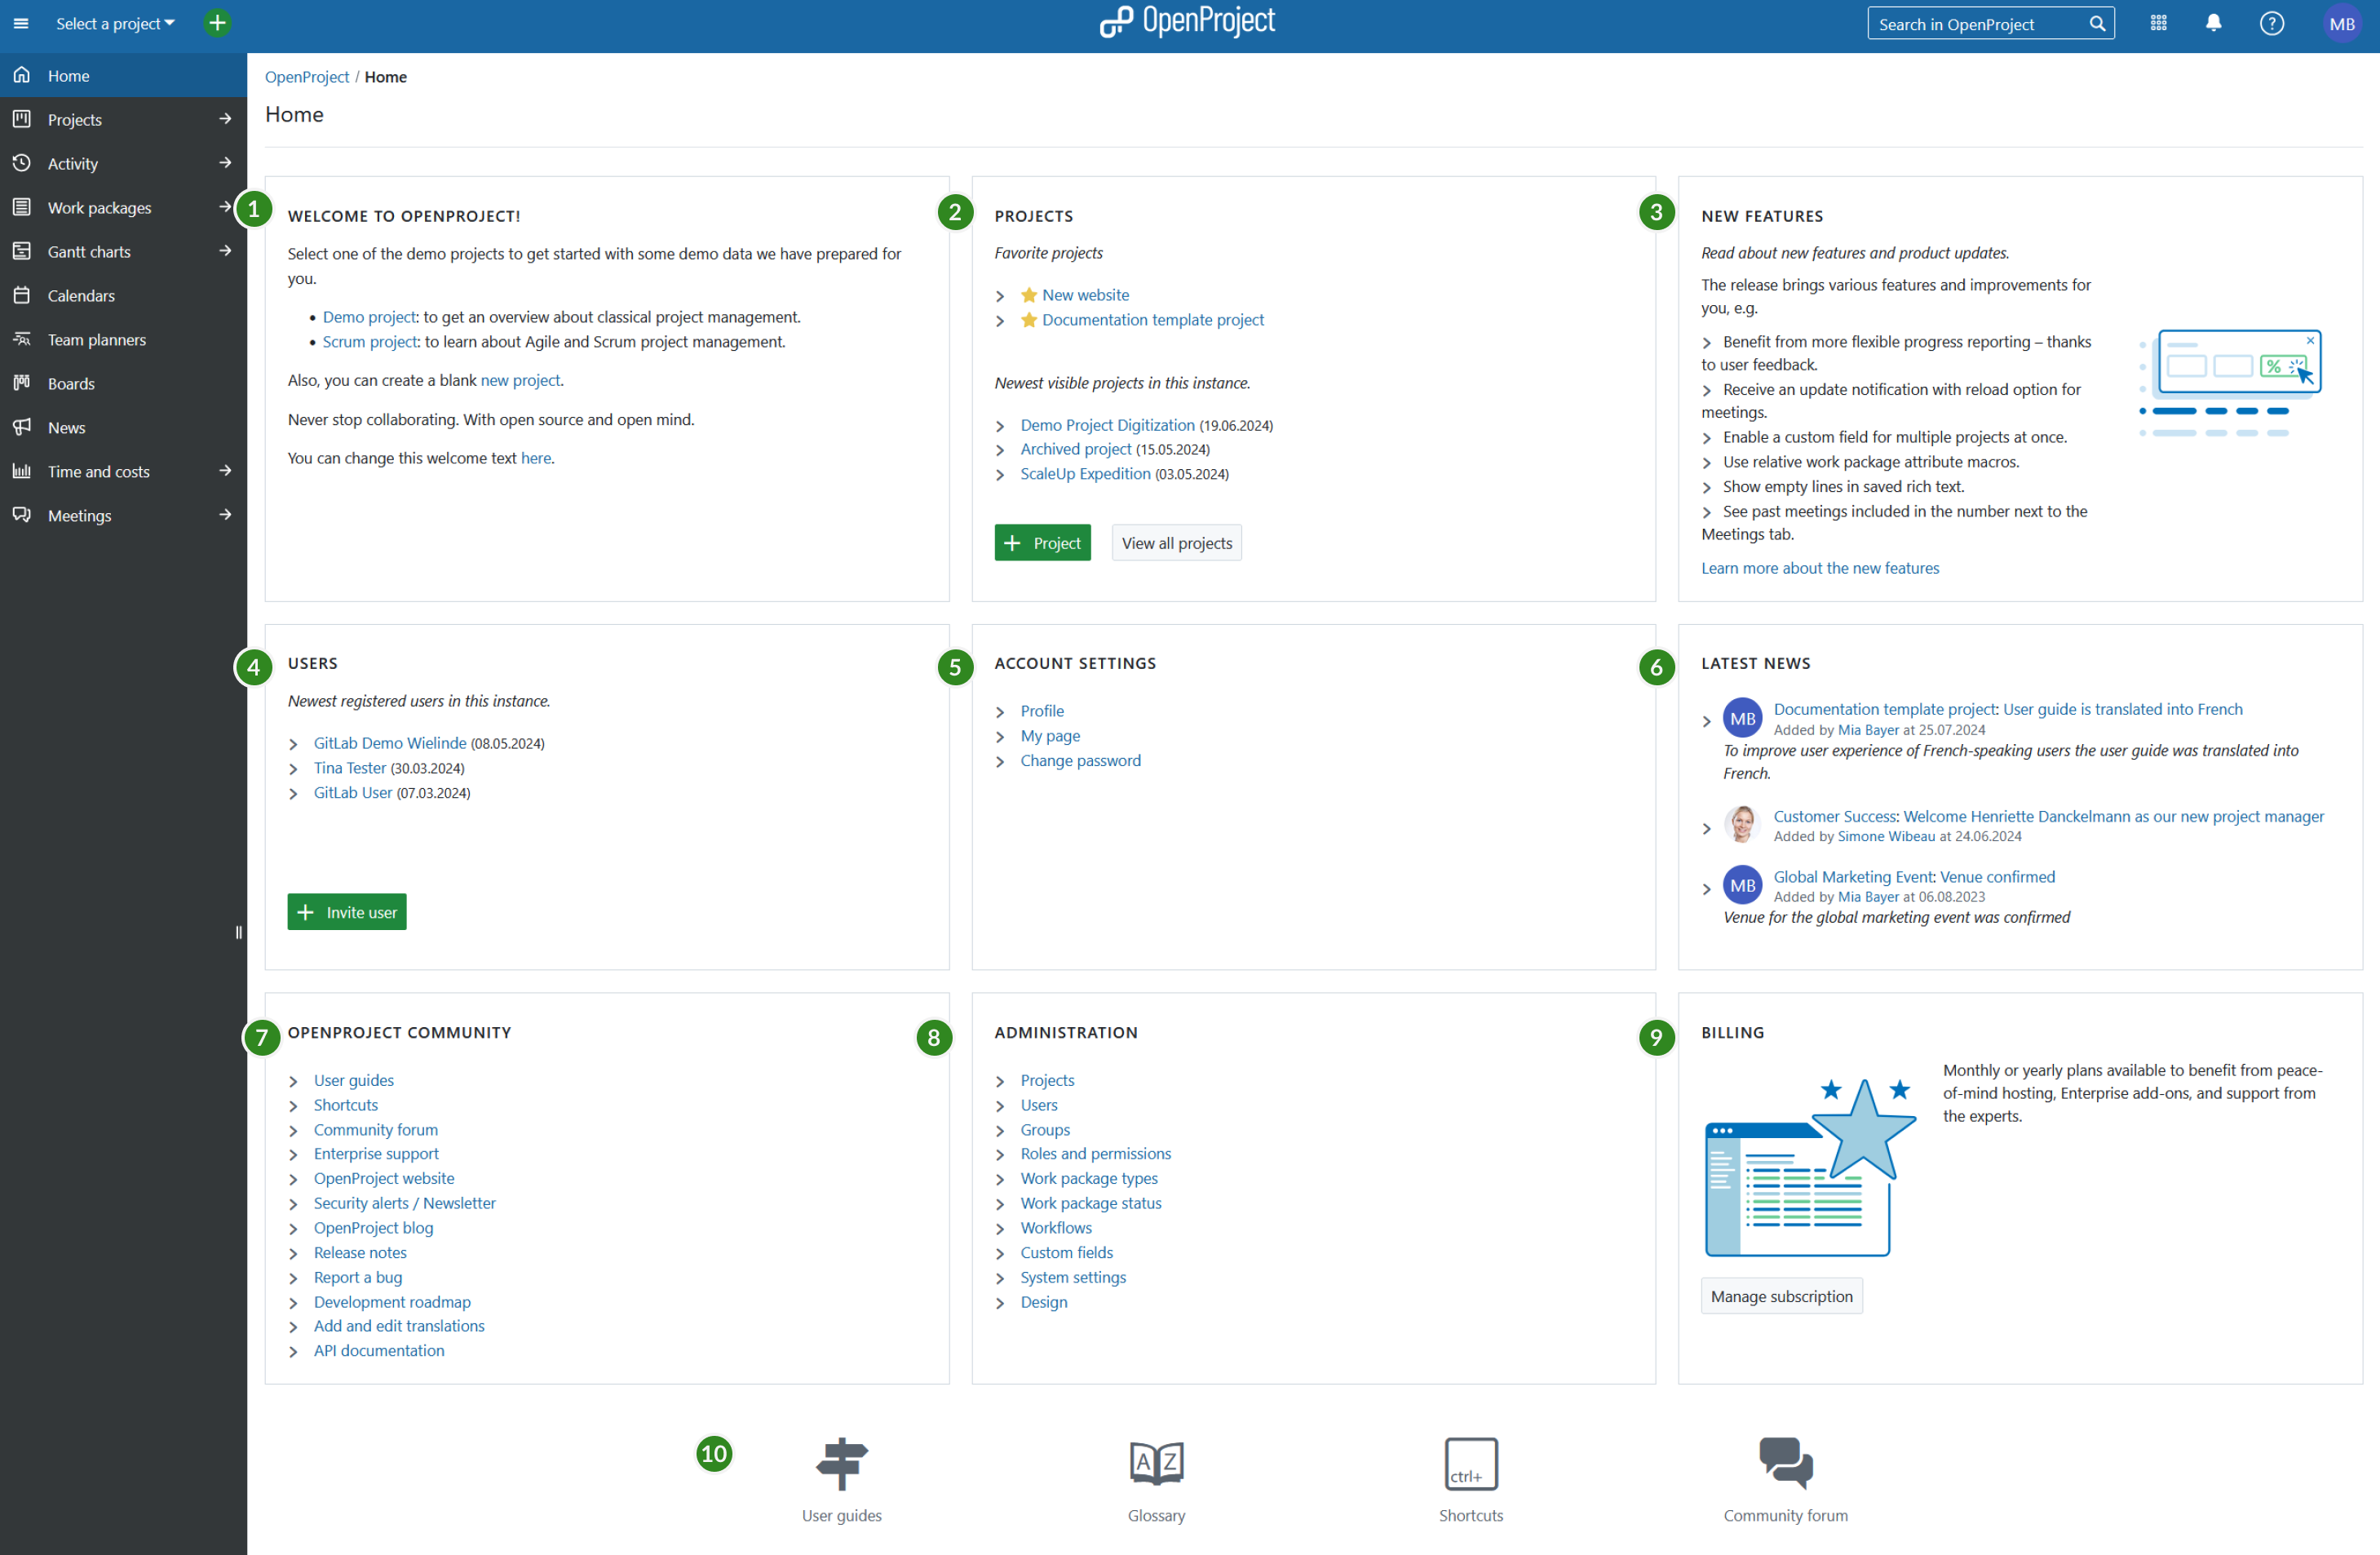Open System settings administration link
Viewport: 2380px width, 1555px height.
pyautogui.click(x=1073, y=1277)
